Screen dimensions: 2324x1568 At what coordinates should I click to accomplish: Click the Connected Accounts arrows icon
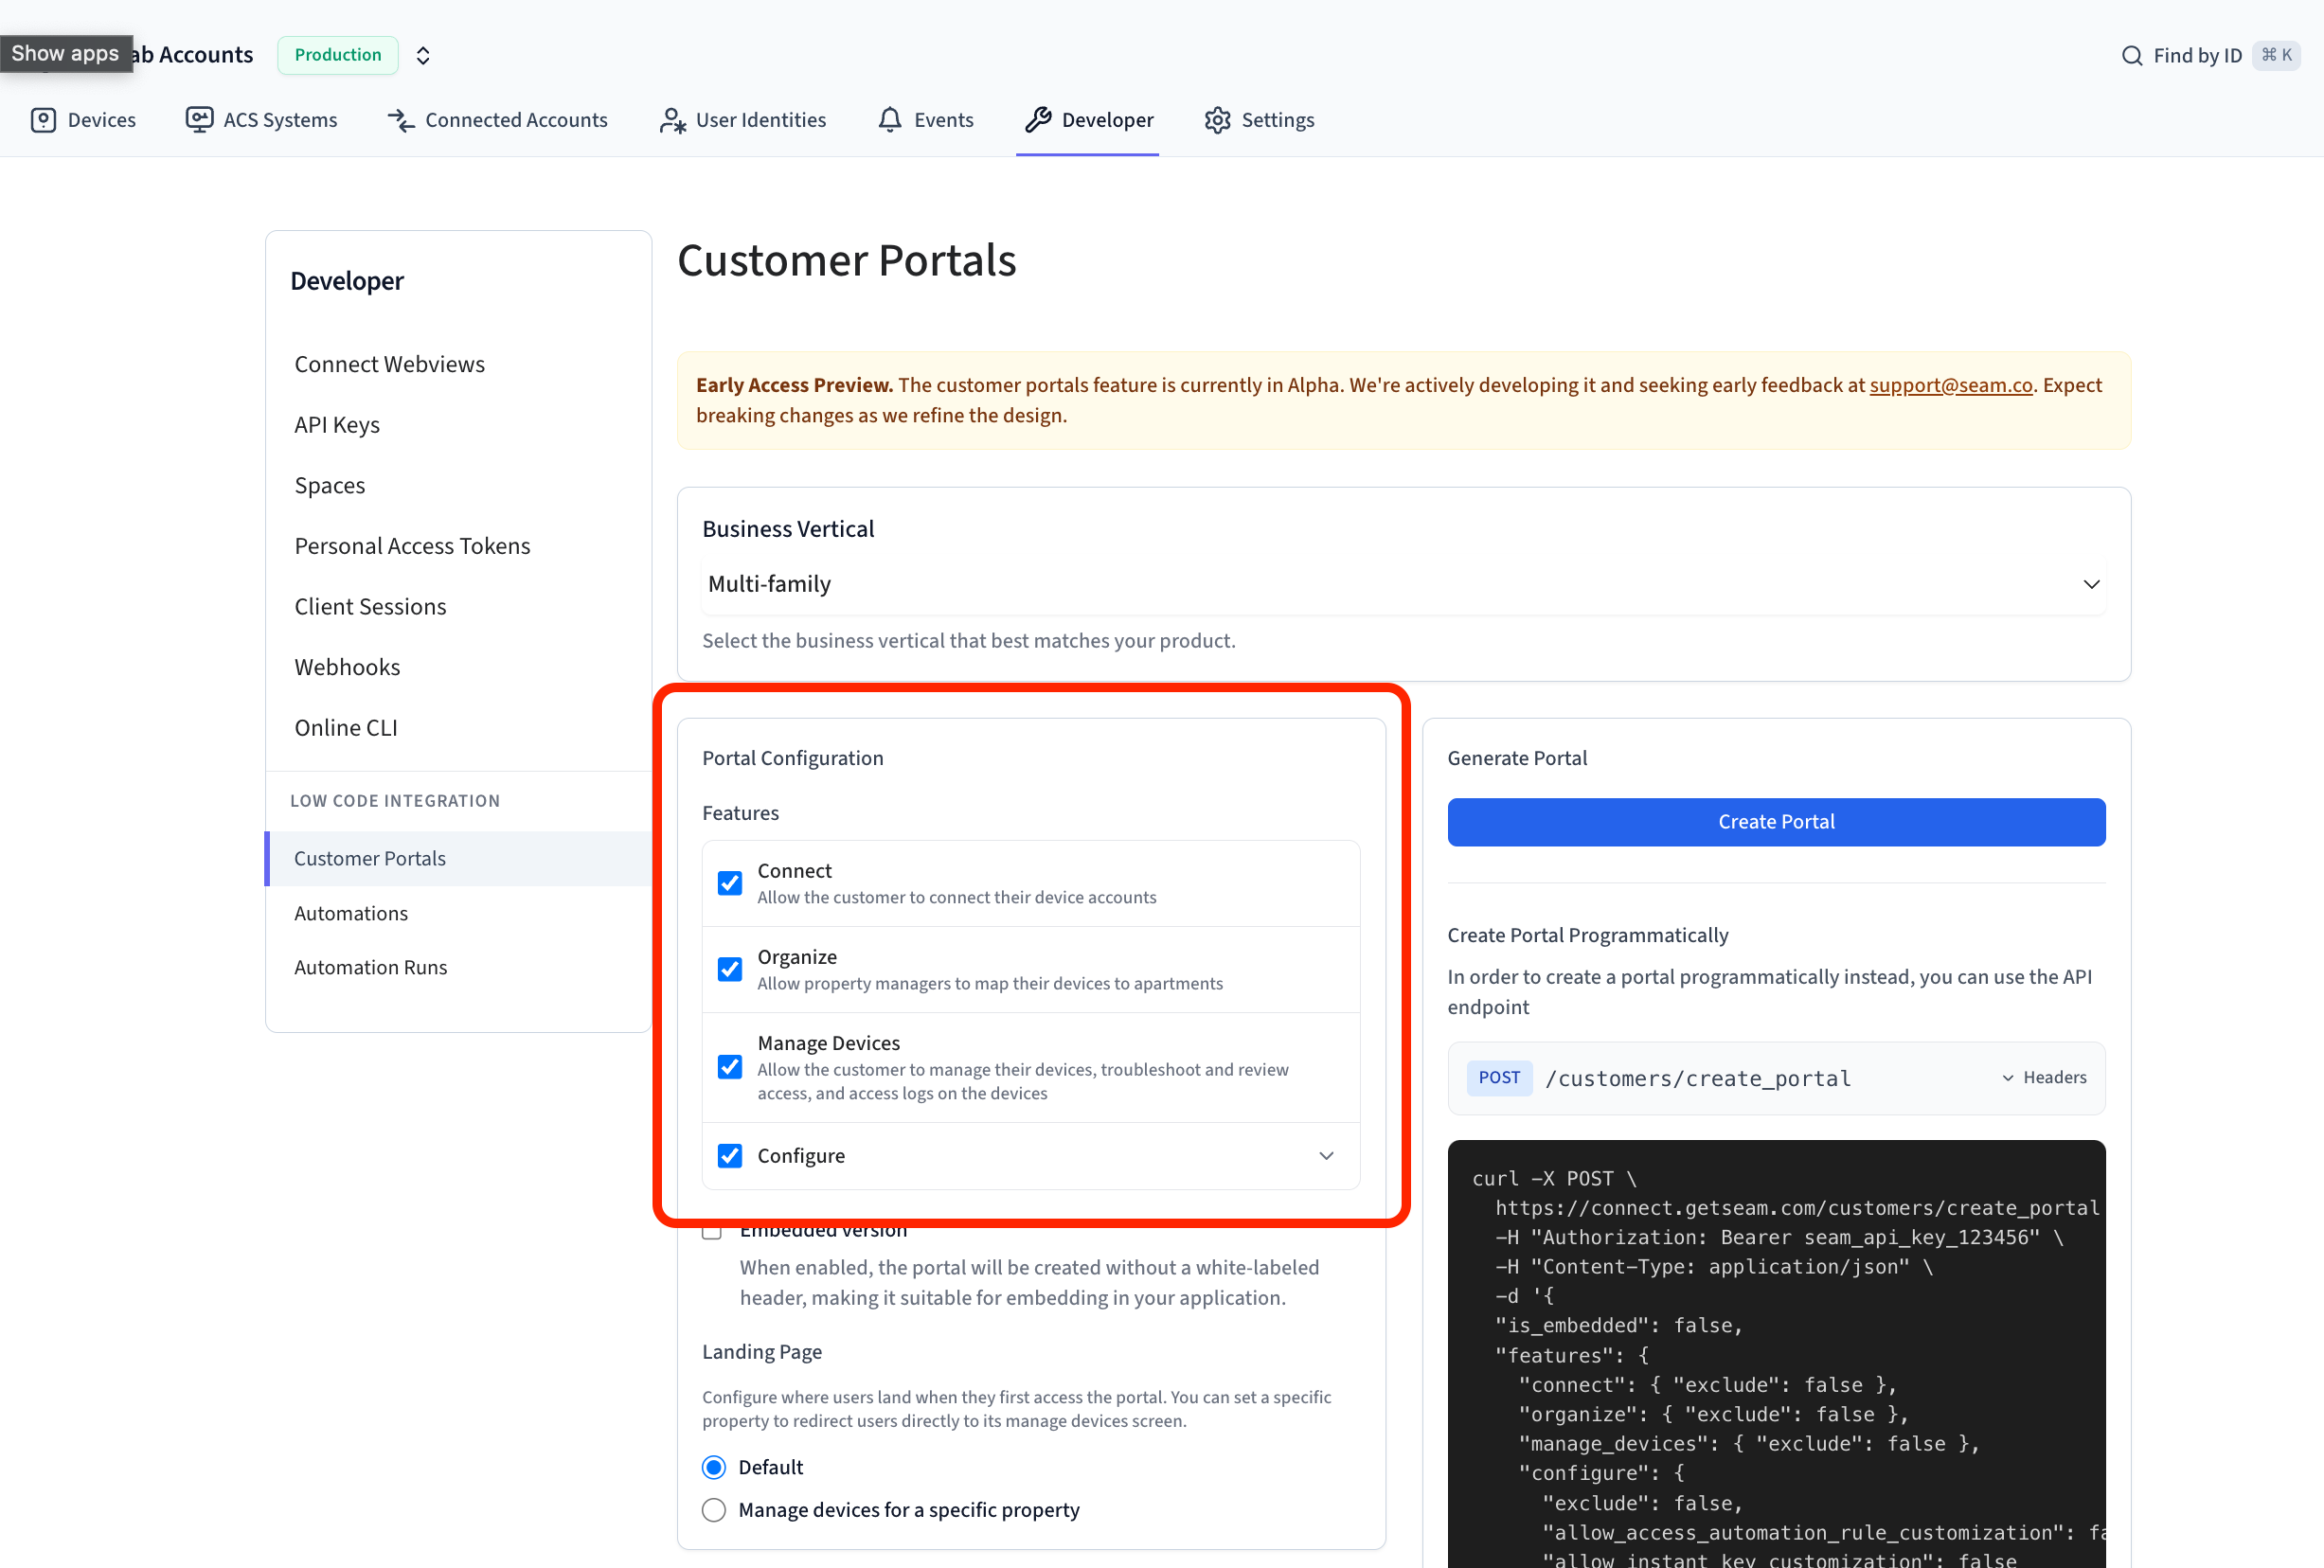click(401, 120)
